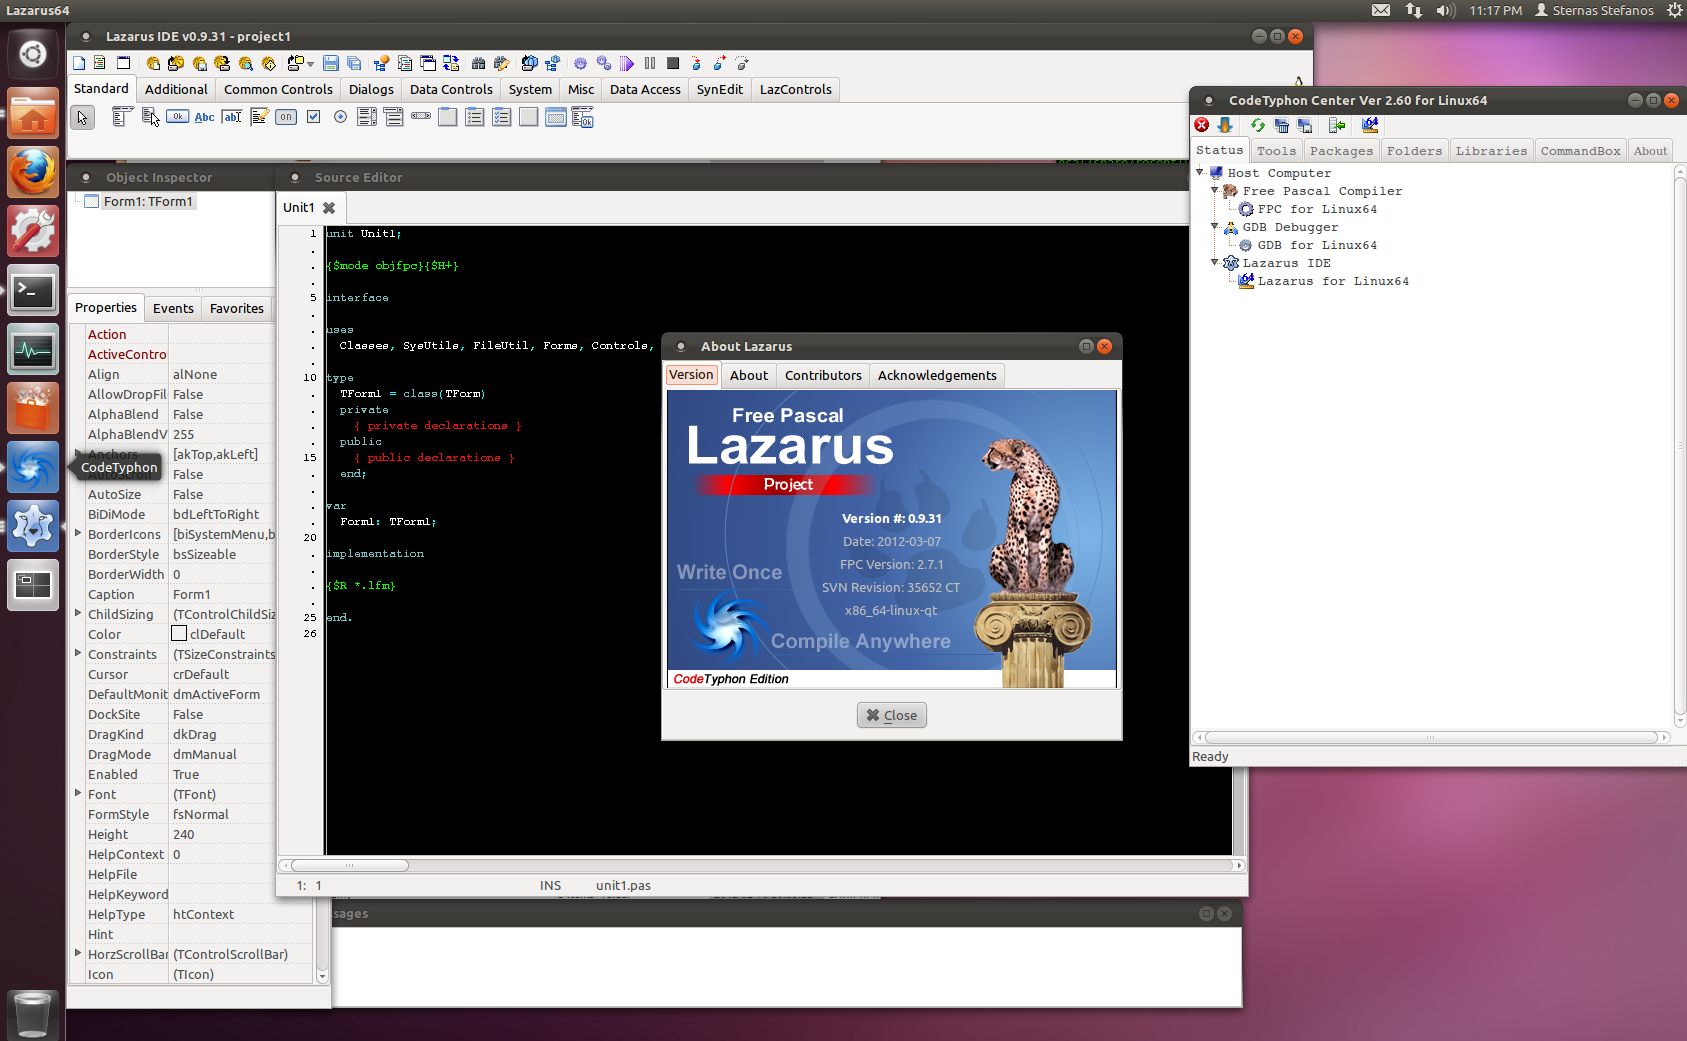
Task: Select the TButton Ok component icon
Action: pyautogui.click(x=177, y=117)
